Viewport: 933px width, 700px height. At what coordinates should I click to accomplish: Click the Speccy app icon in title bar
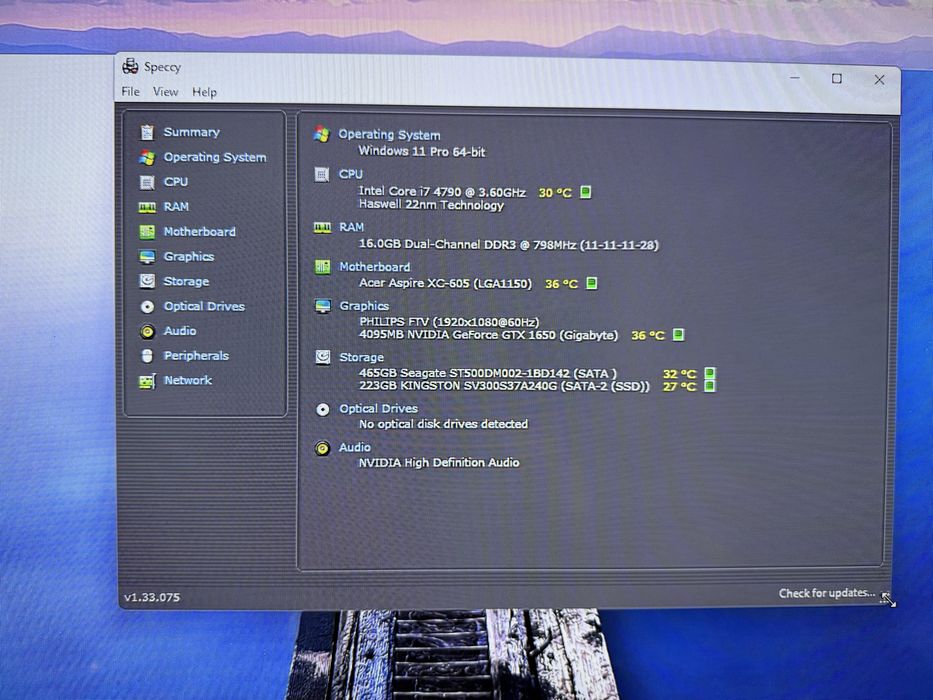pos(130,66)
